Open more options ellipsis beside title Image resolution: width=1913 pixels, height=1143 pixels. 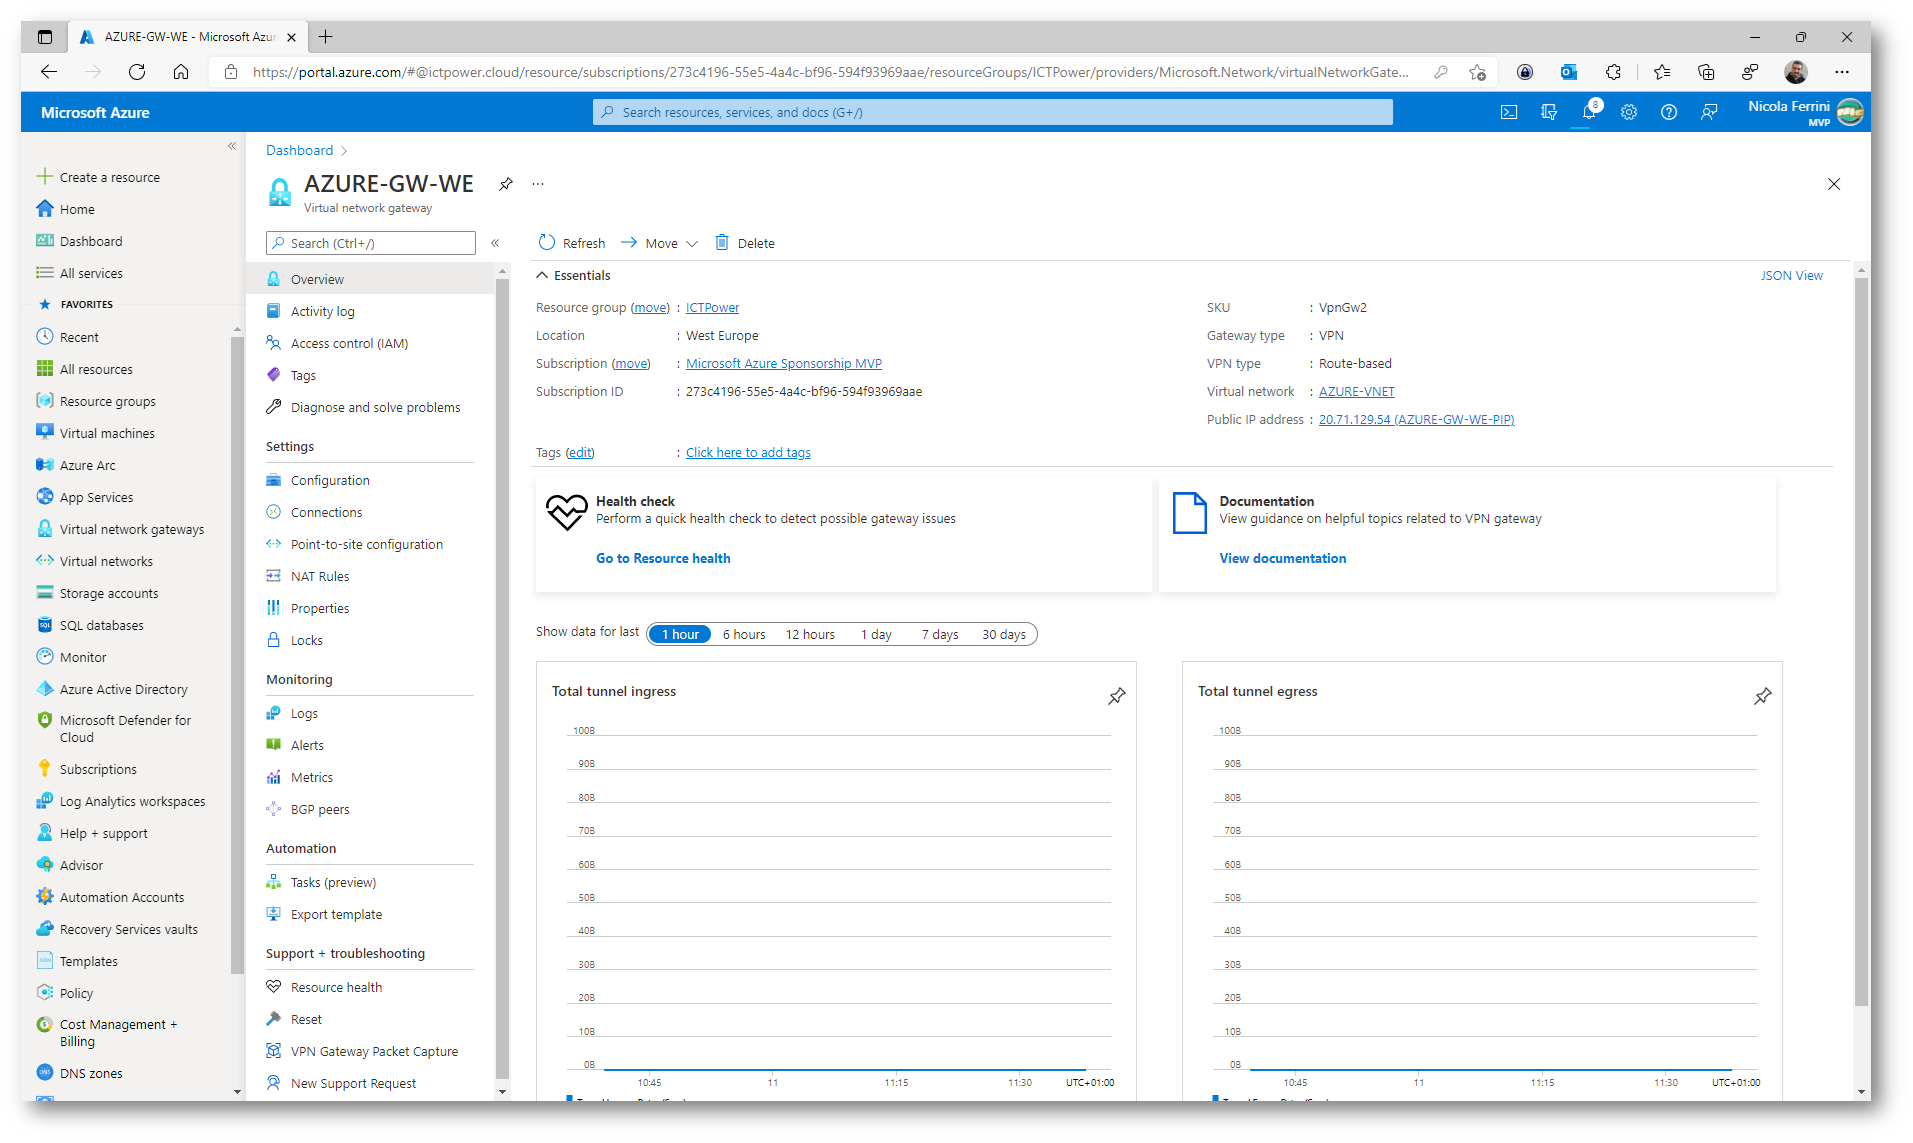pos(538,184)
